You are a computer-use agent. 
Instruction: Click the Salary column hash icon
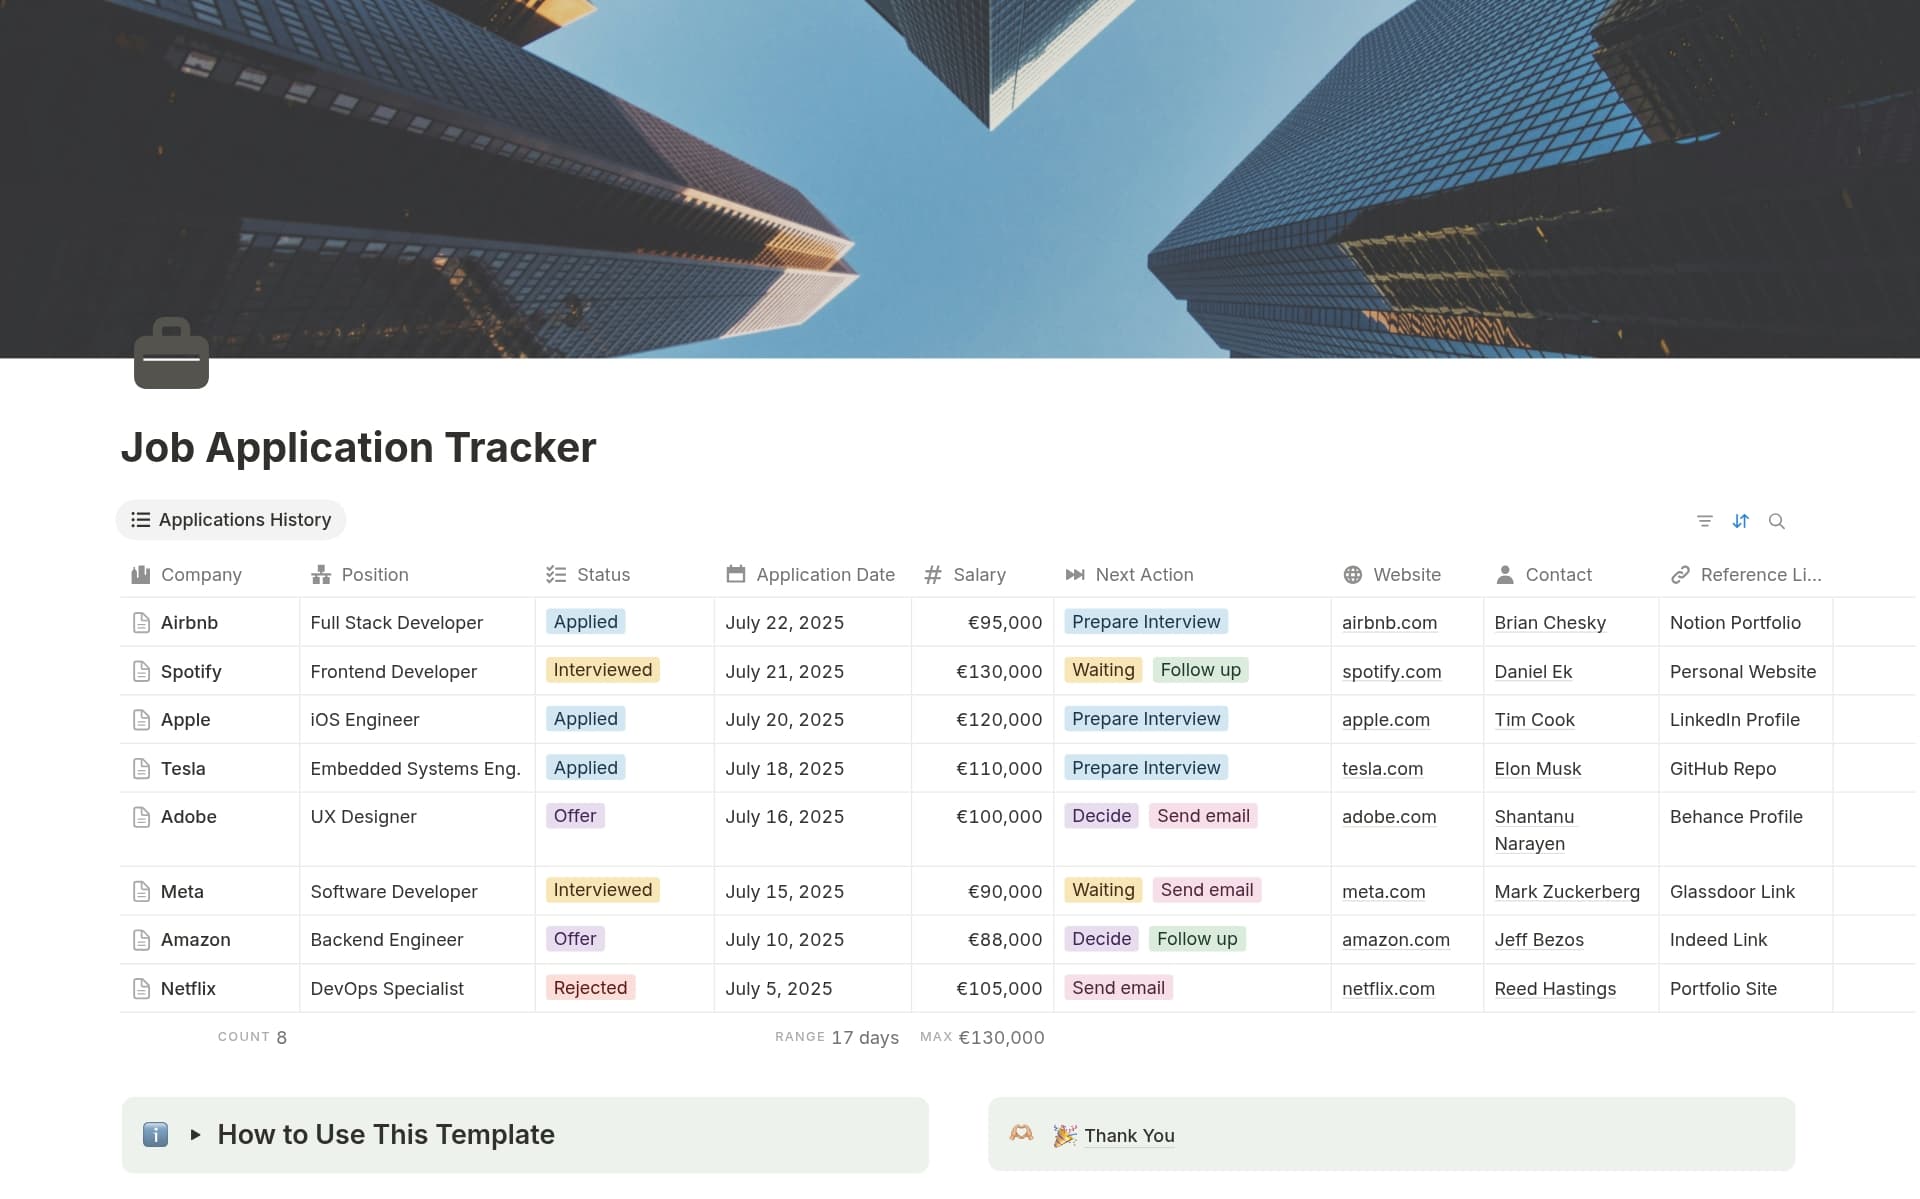[933, 574]
